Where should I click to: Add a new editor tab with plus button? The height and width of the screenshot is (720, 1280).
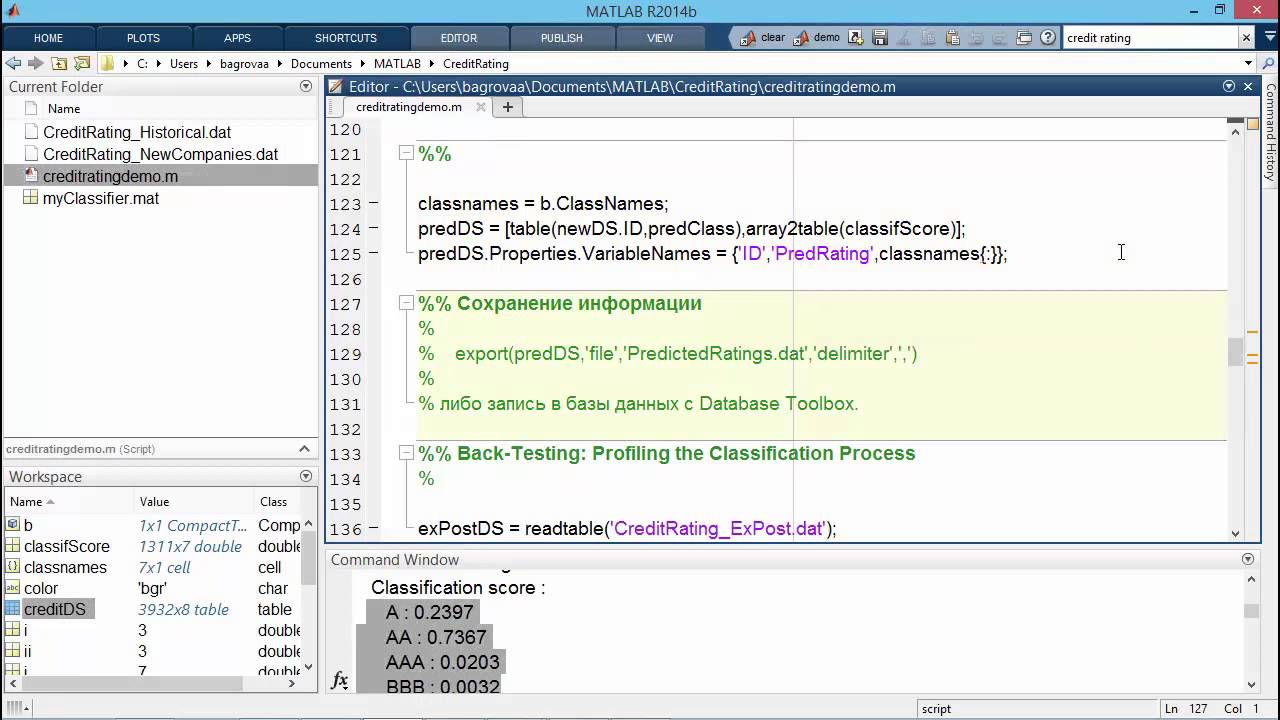coord(508,107)
